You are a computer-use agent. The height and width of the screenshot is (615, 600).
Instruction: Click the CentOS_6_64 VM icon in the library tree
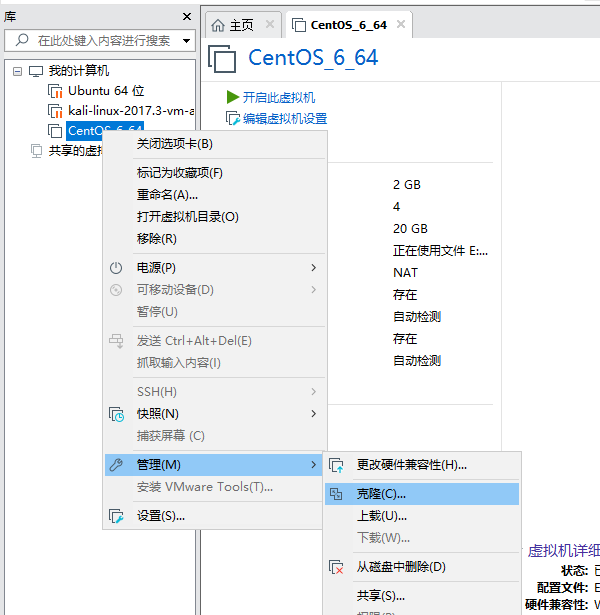click(55, 131)
